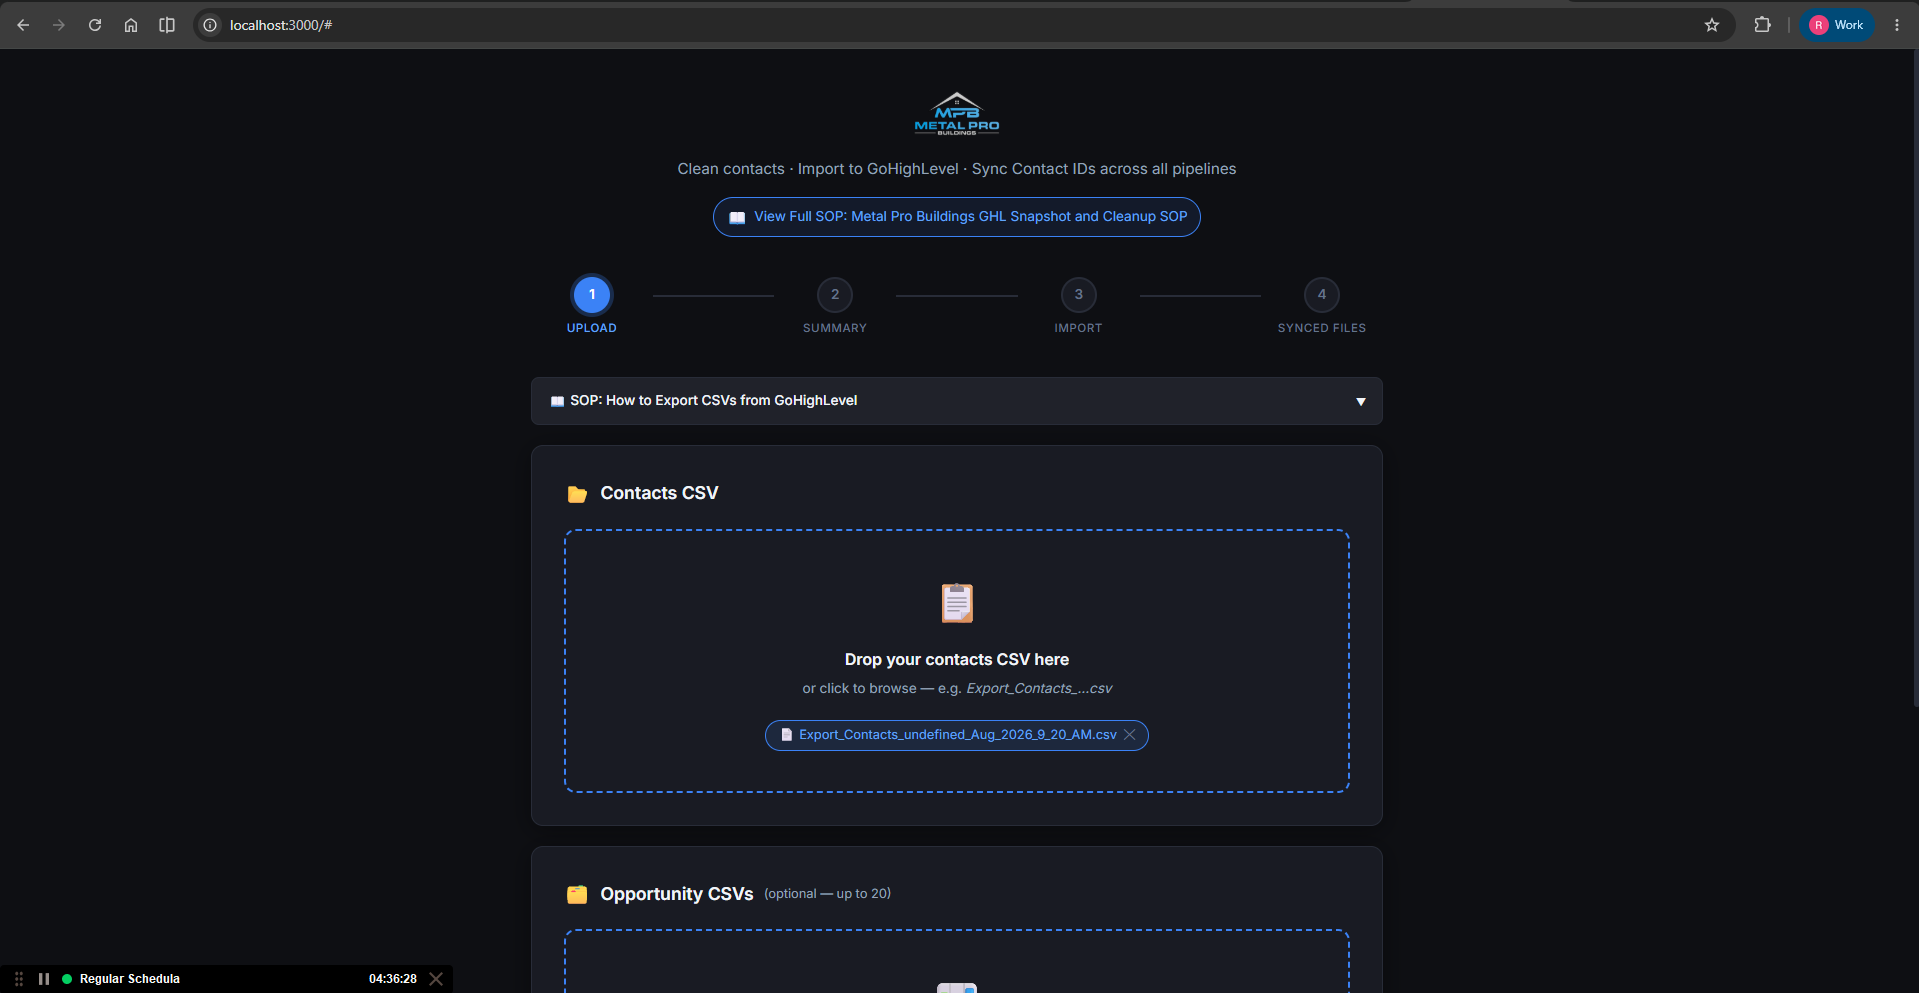Reload the localhost page
This screenshot has width=1919, height=993.
[95, 25]
